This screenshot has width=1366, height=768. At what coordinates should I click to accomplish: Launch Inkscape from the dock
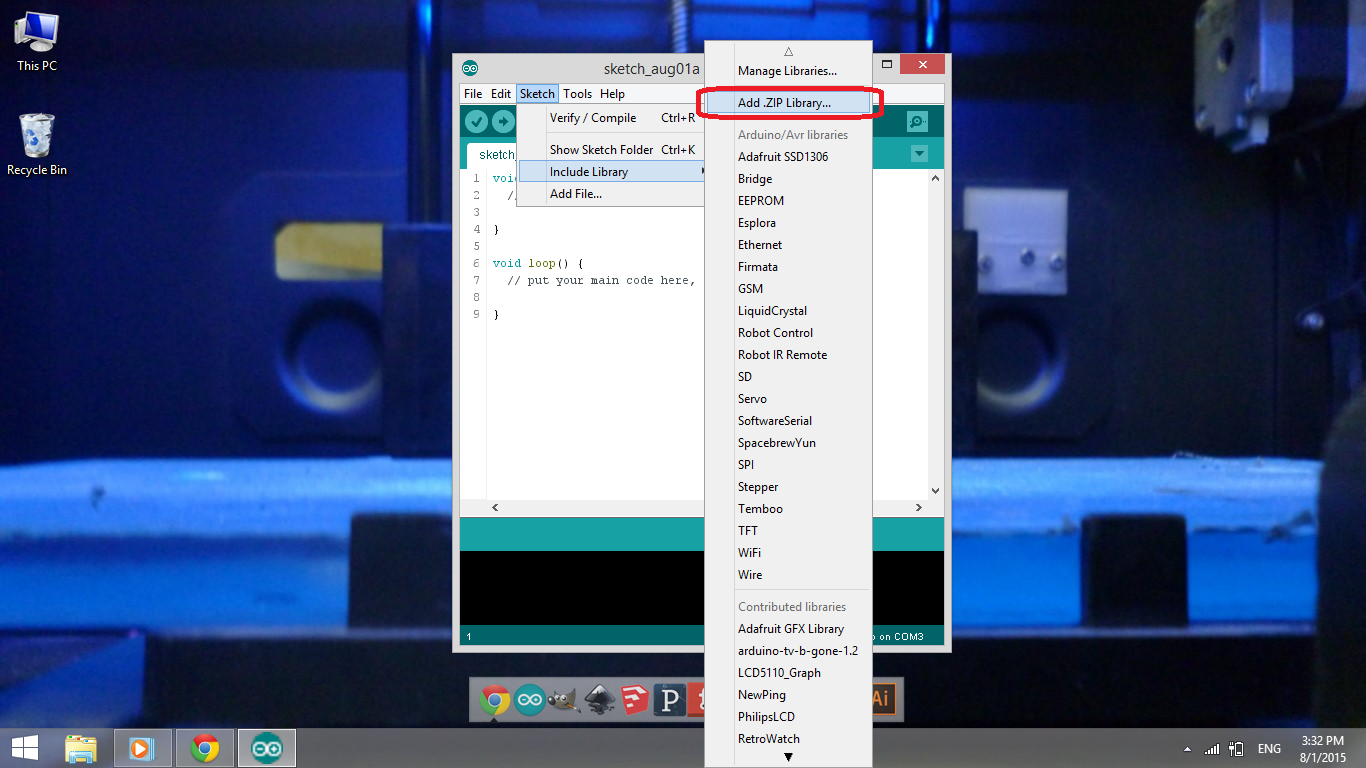tap(599, 700)
